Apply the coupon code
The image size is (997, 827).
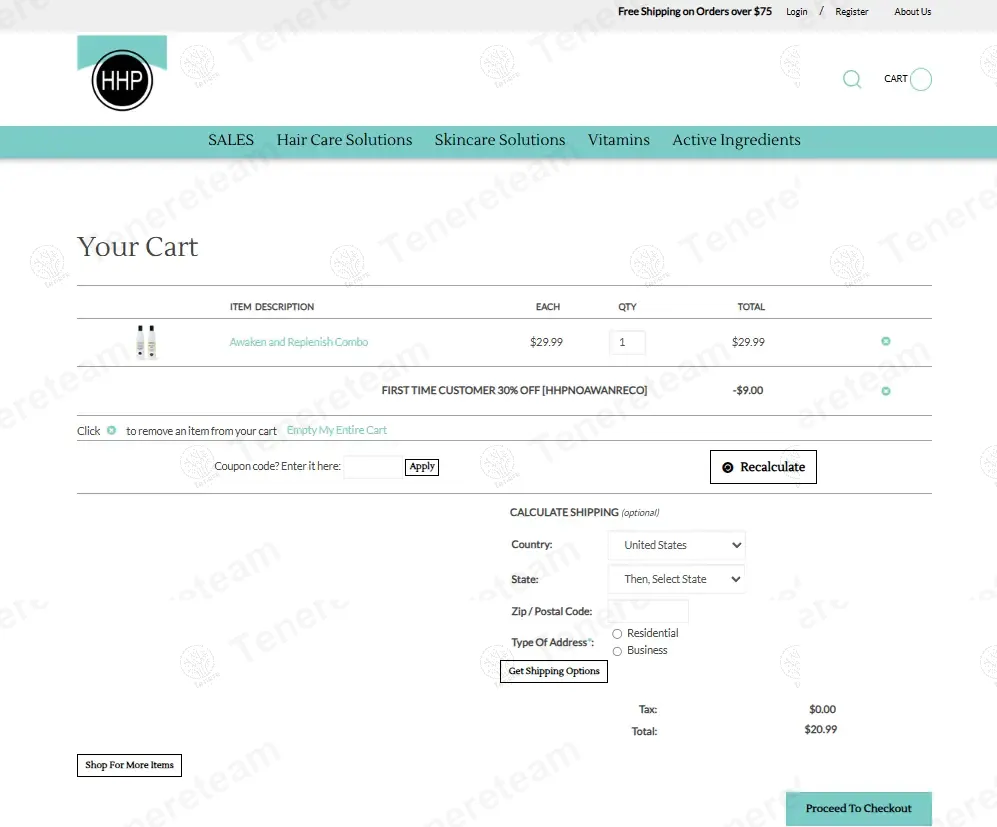[422, 467]
